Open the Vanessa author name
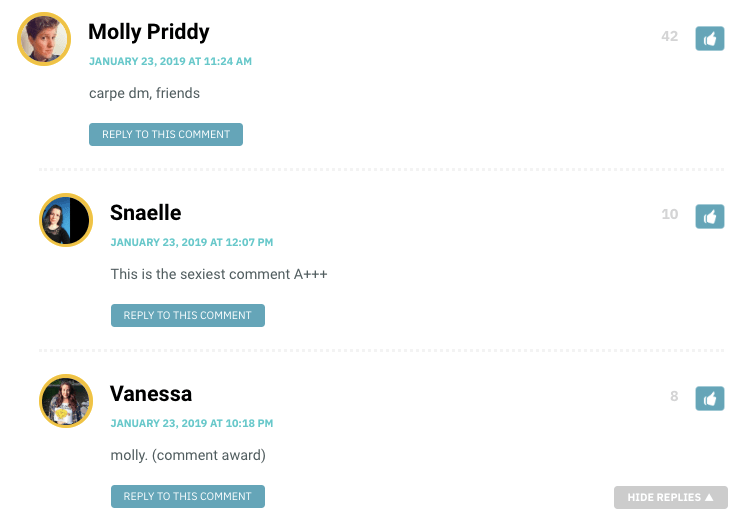This screenshot has width=741, height=524. pyautogui.click(x=151, y=394)
